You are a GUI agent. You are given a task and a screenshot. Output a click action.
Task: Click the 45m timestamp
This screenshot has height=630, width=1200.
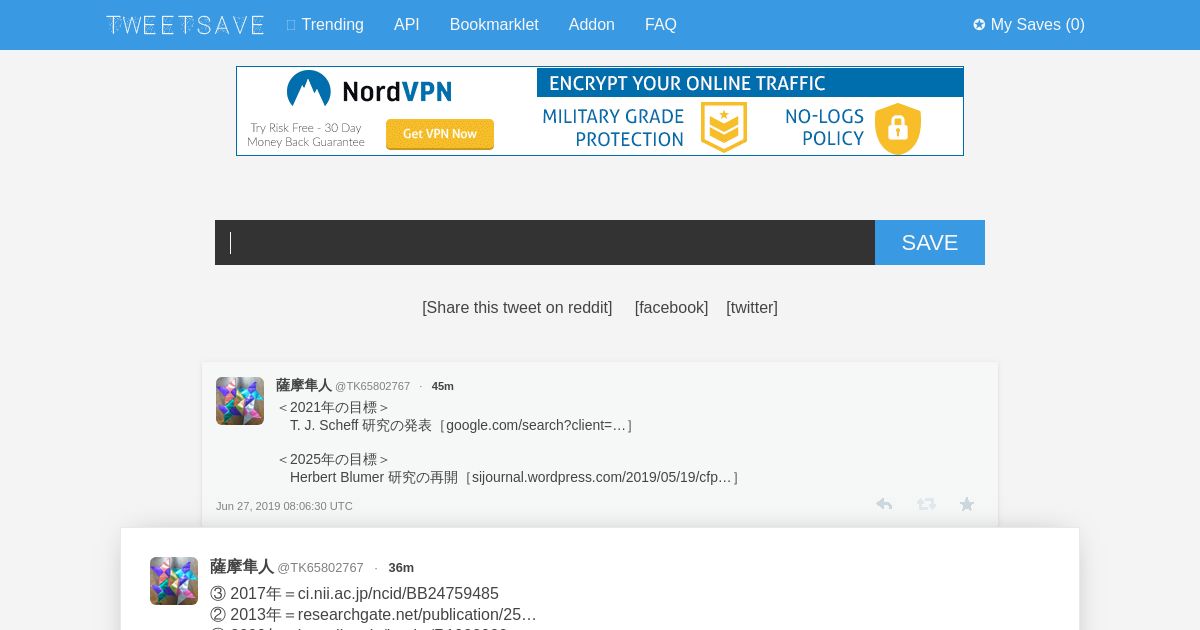coord(443,386)
